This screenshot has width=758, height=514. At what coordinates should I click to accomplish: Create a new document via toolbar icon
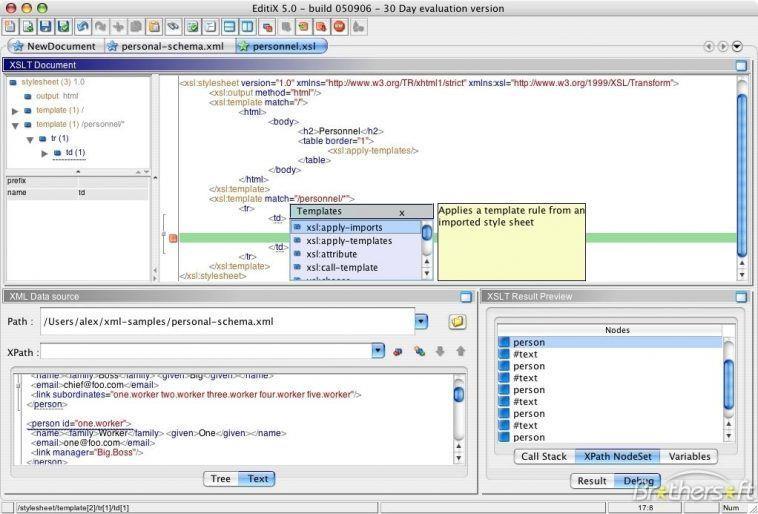tap(10, 26)
